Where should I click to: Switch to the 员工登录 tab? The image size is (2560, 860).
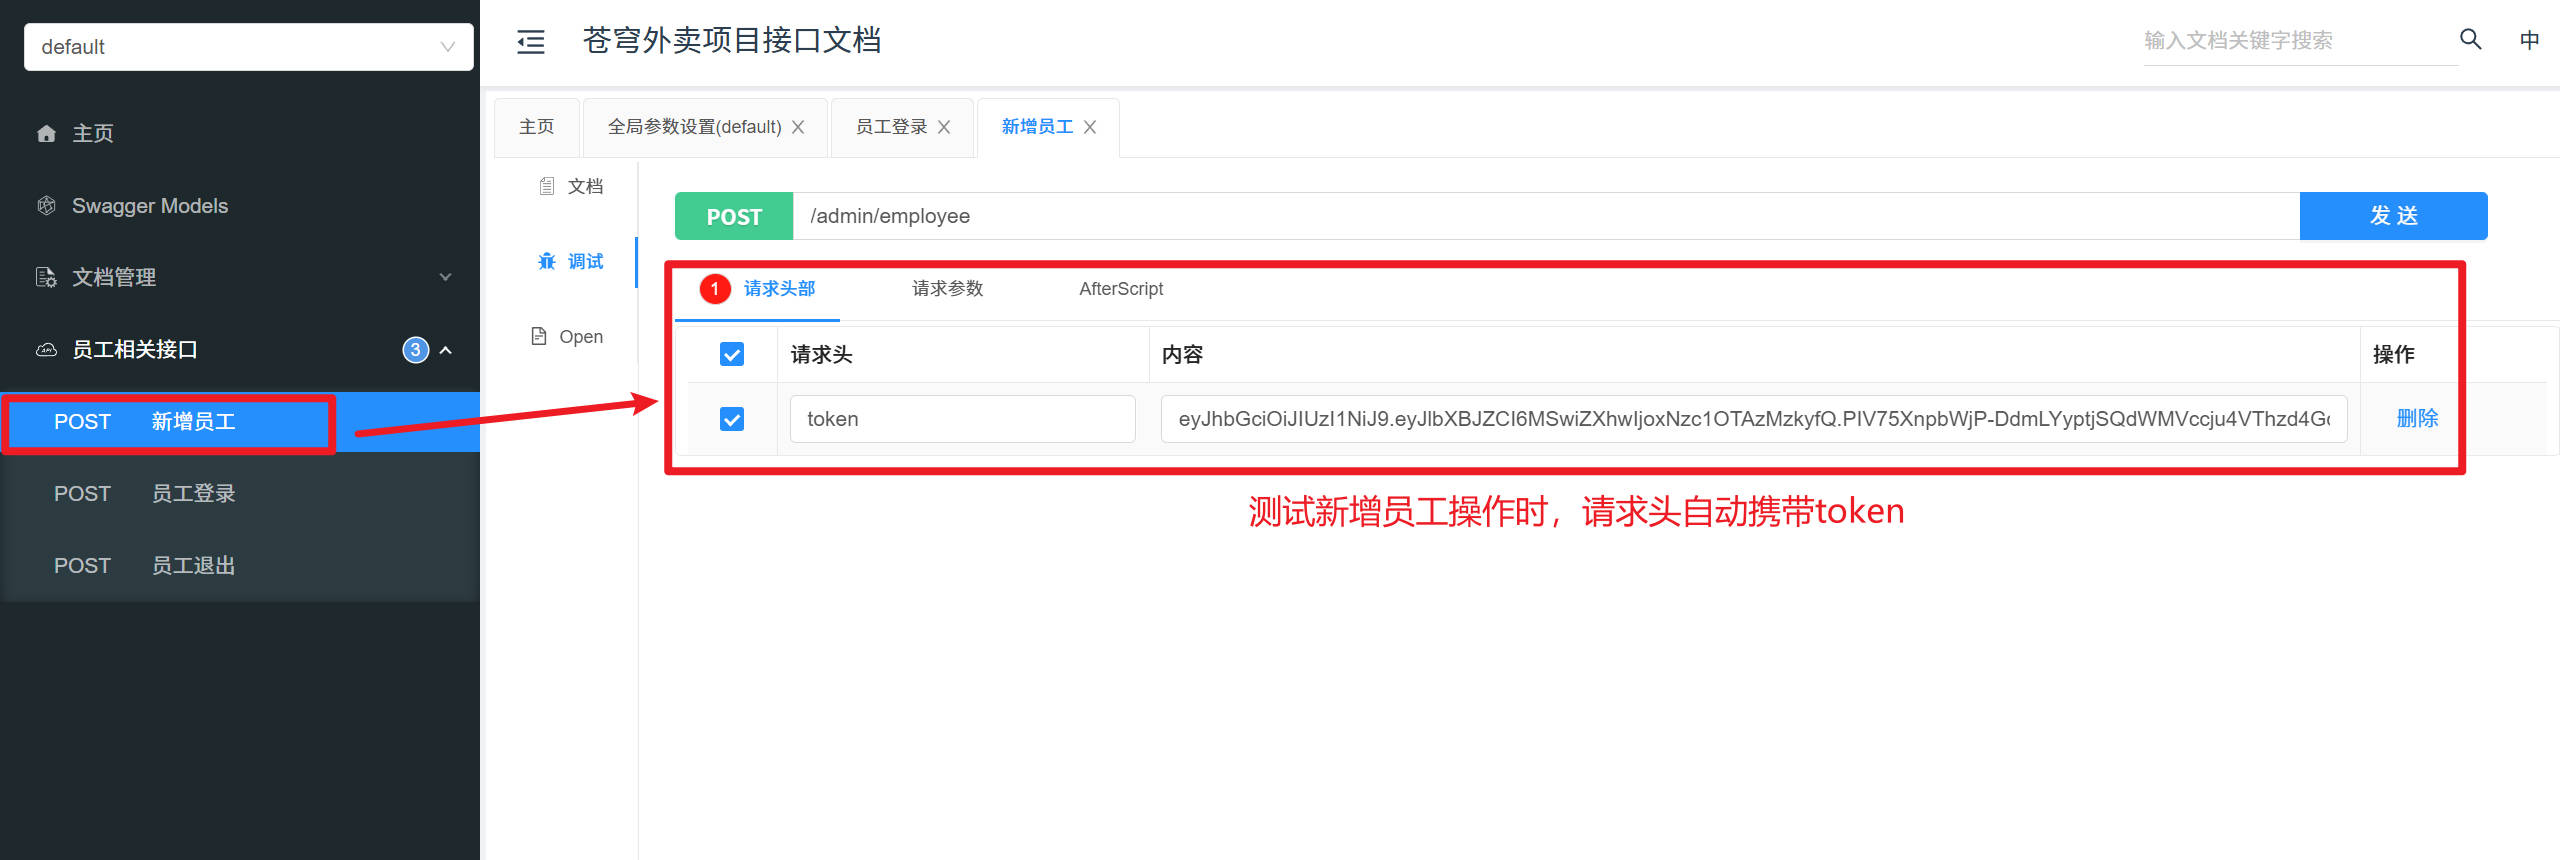click(x=890, y=127)
